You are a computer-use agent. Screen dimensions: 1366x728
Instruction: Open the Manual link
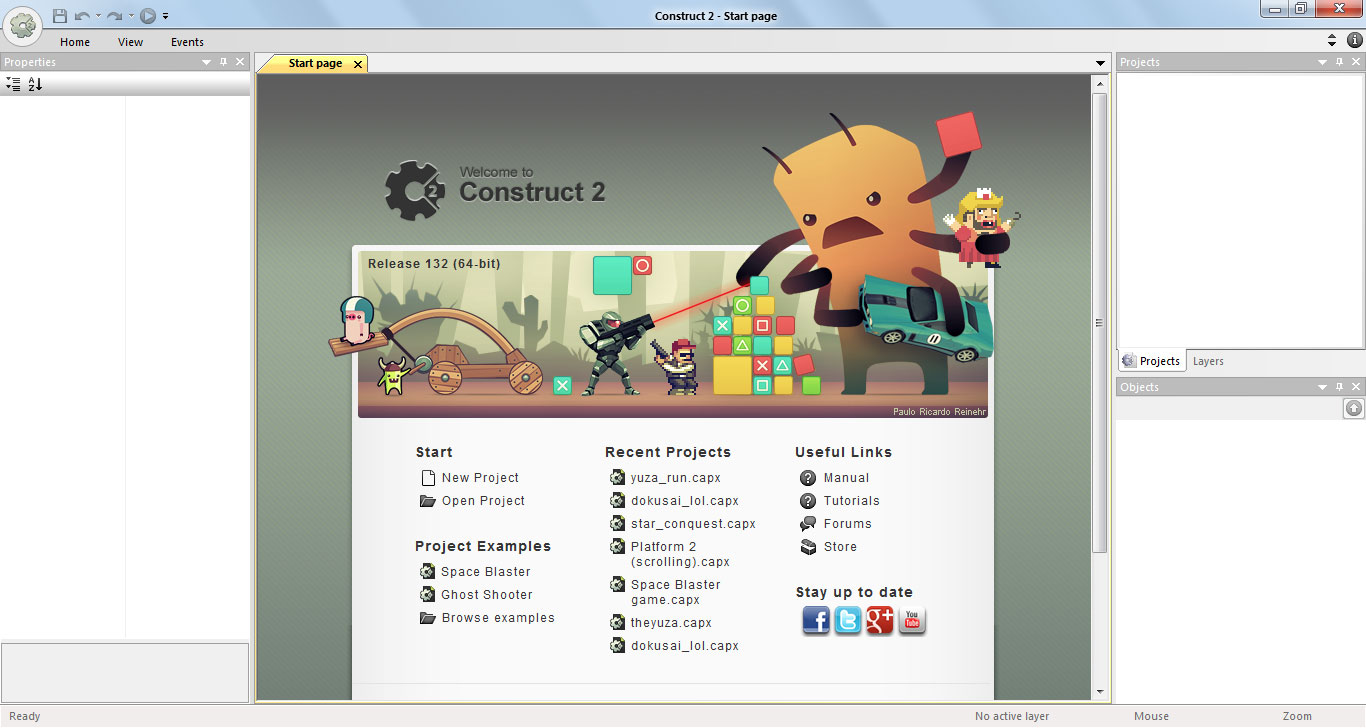846,478
